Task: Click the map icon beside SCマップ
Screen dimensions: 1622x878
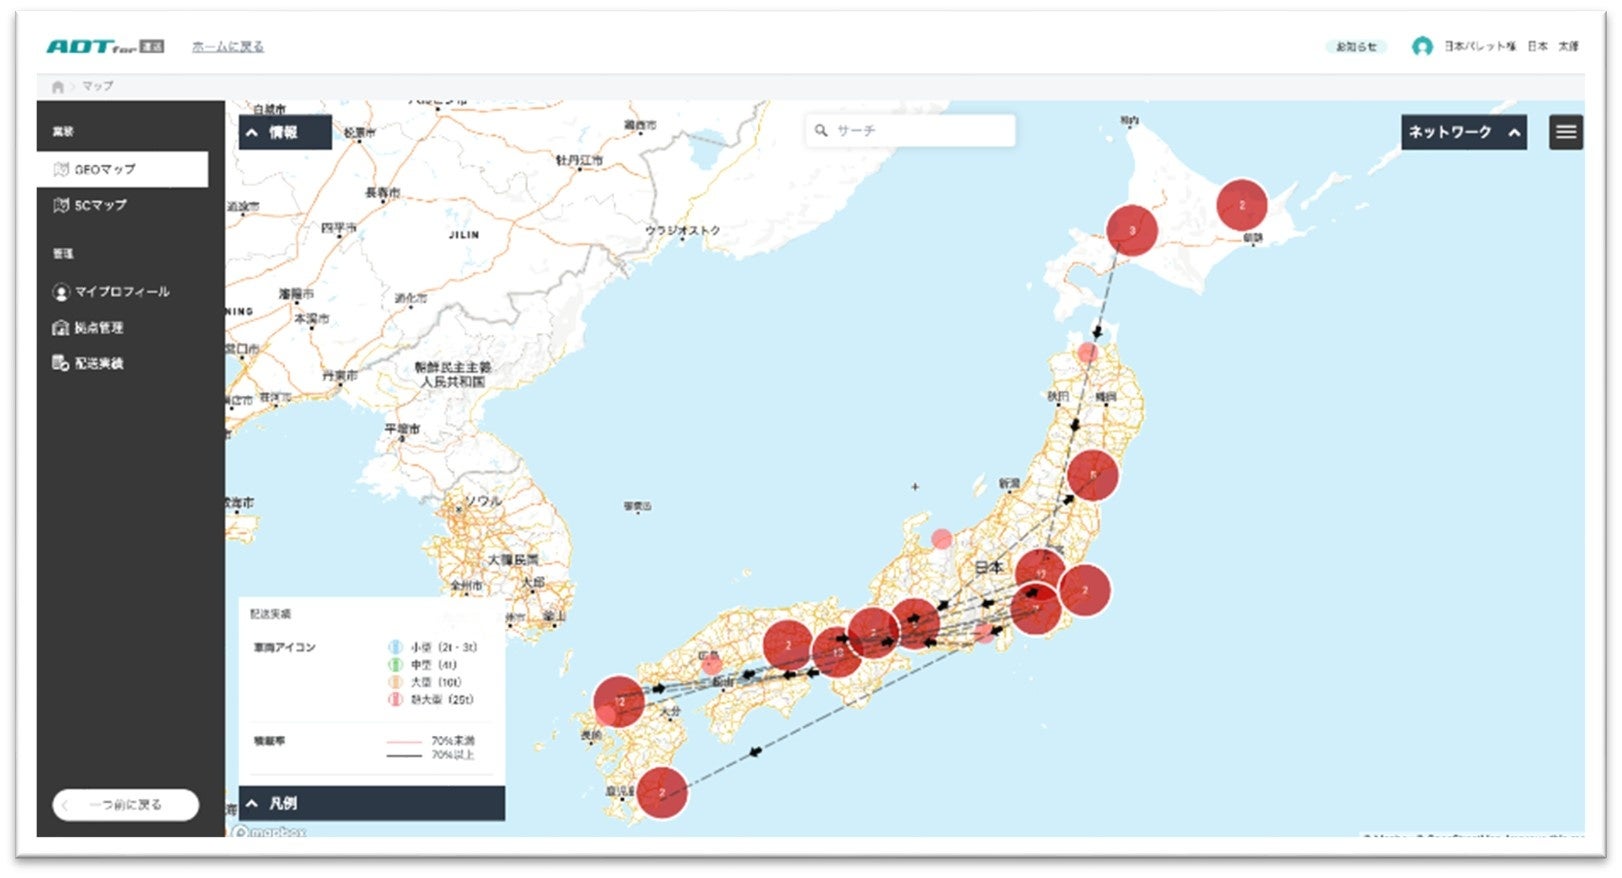Action: [61, 205]
